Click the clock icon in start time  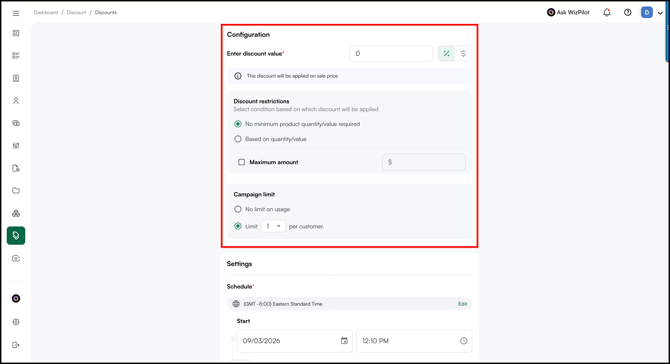tap(464, 341)
